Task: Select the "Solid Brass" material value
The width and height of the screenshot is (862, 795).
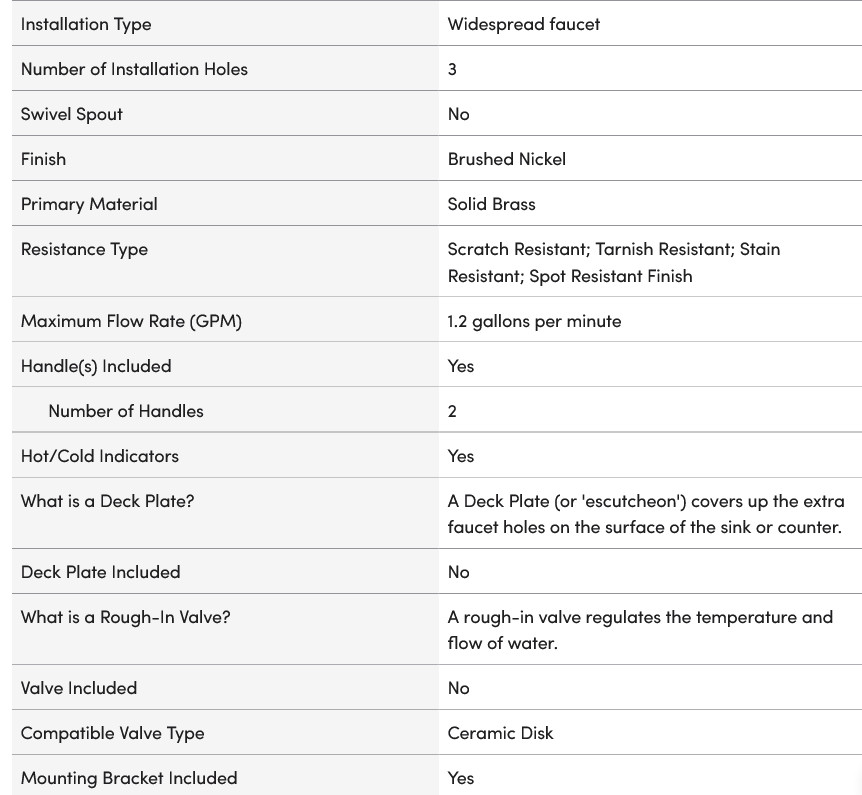Action: (x=491, y=204)
